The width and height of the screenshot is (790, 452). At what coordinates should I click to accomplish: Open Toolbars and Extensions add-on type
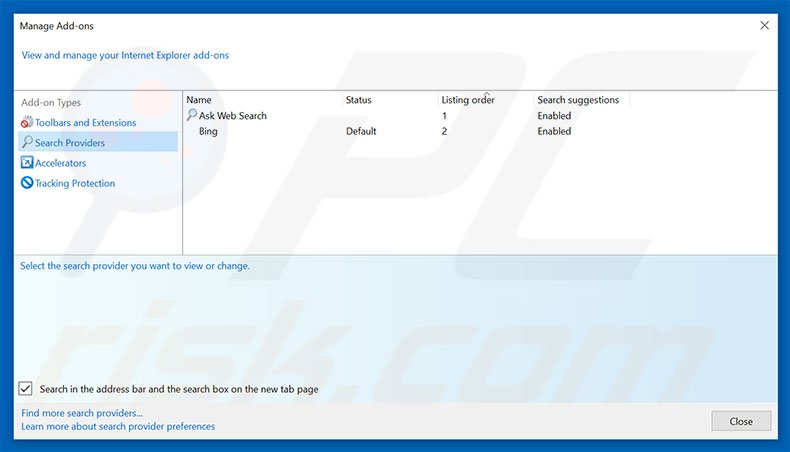pos(86,122)
